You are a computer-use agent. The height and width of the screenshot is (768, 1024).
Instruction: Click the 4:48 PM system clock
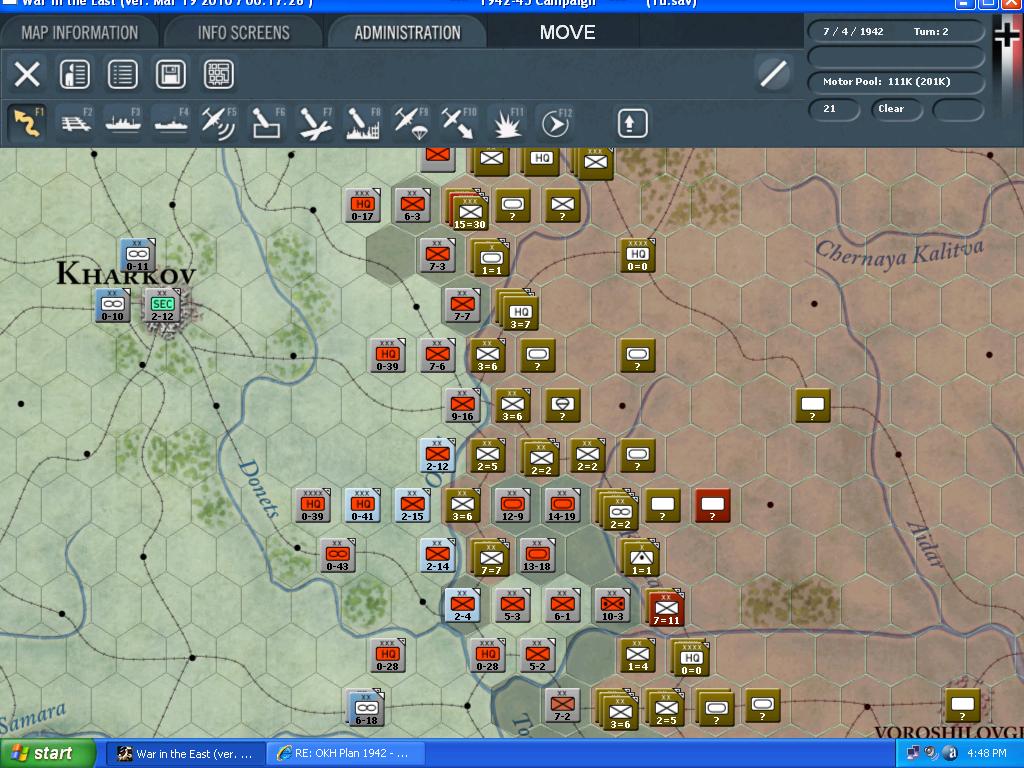(x=987, y=754)
